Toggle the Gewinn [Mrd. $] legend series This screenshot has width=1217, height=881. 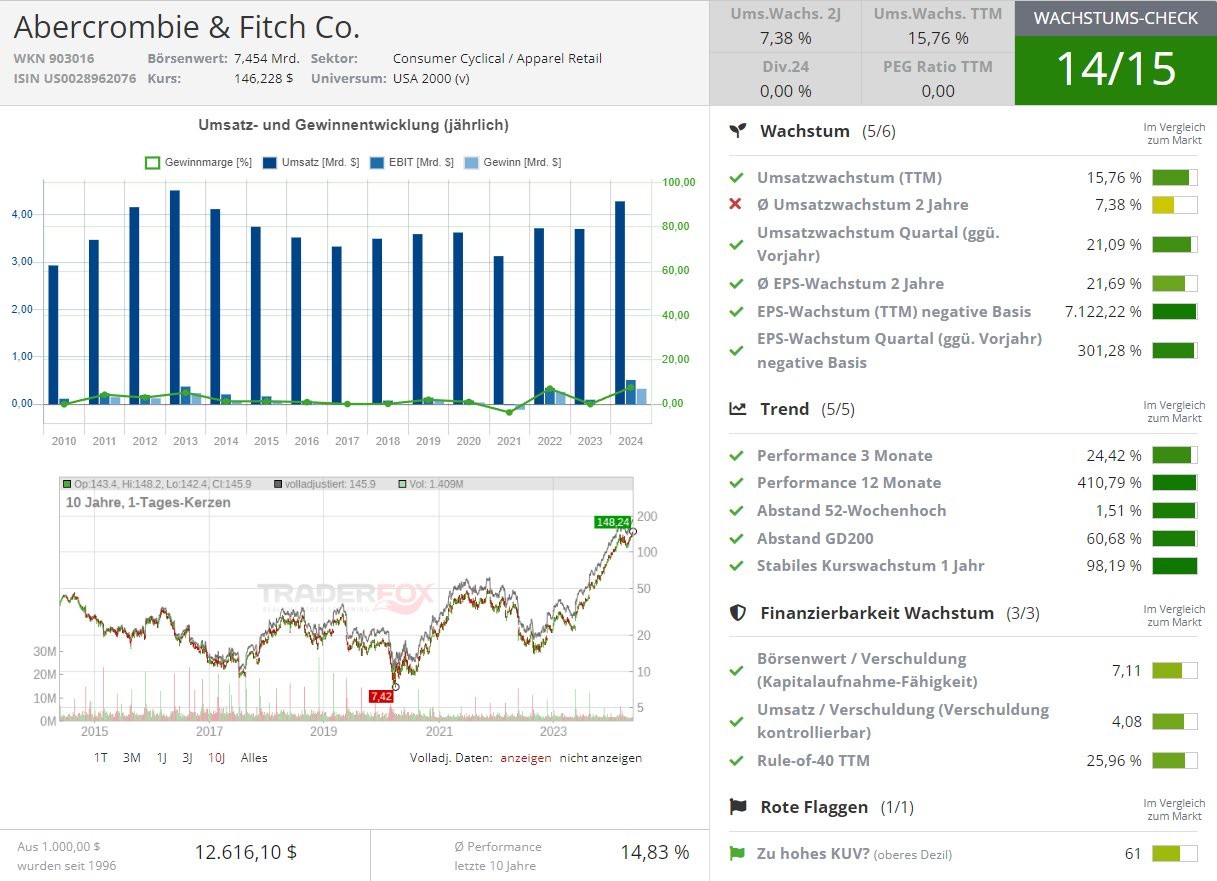coord(519,162)
